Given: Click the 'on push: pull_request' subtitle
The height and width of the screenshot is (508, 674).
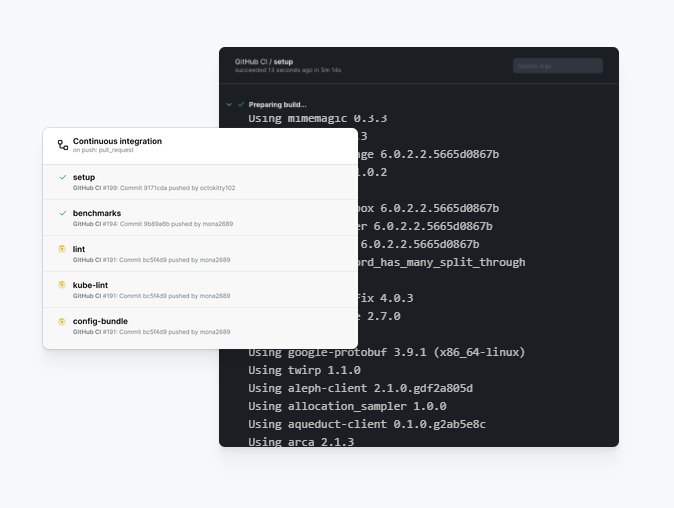Looking at the screenshot, I should click(x=103, y=150).
